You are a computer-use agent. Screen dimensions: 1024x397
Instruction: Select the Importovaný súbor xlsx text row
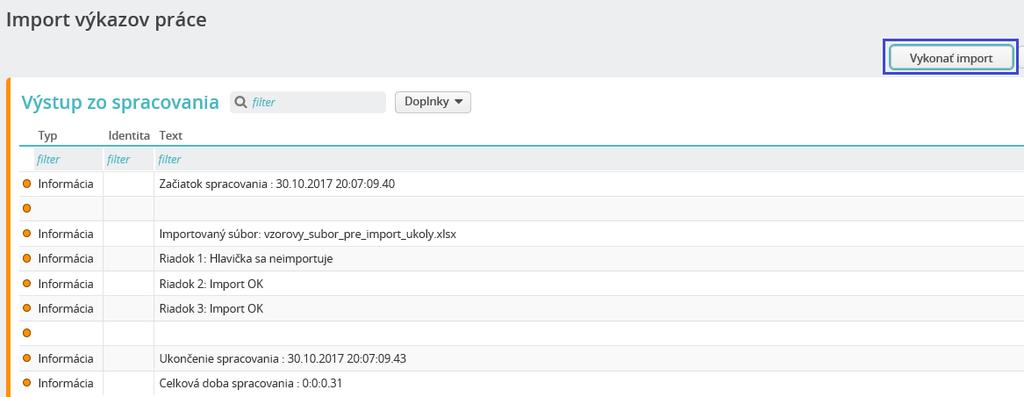coord(308,234)
